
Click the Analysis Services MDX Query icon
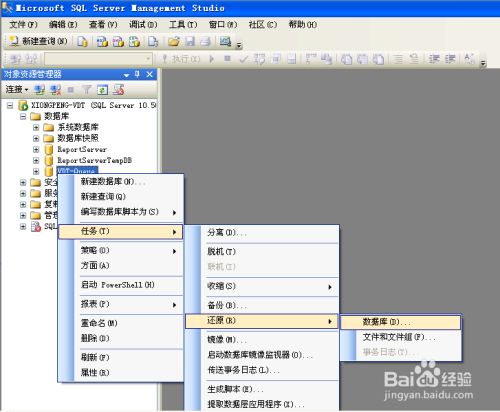(102, 41)
